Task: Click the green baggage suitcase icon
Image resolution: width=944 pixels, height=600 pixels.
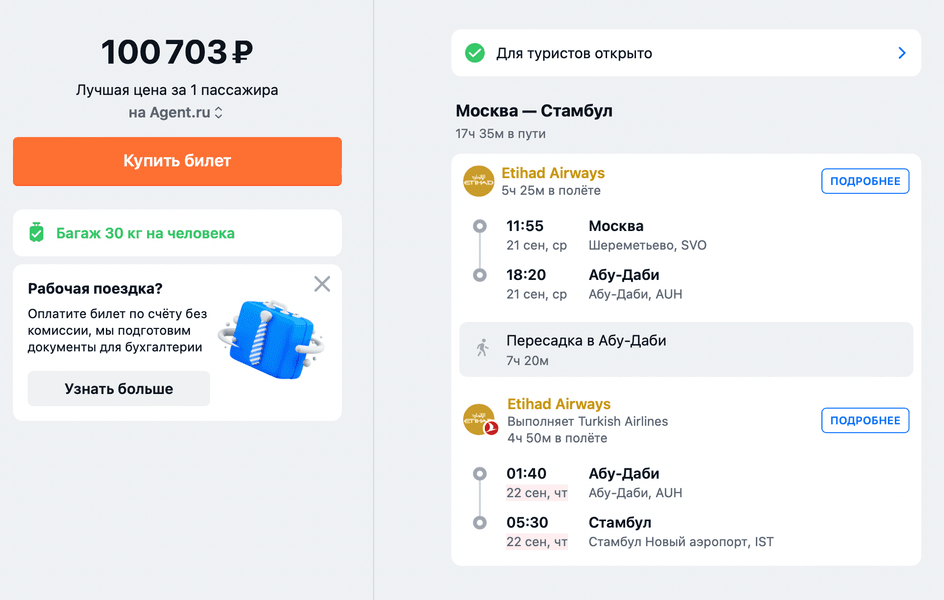Action: pos(37,233)
